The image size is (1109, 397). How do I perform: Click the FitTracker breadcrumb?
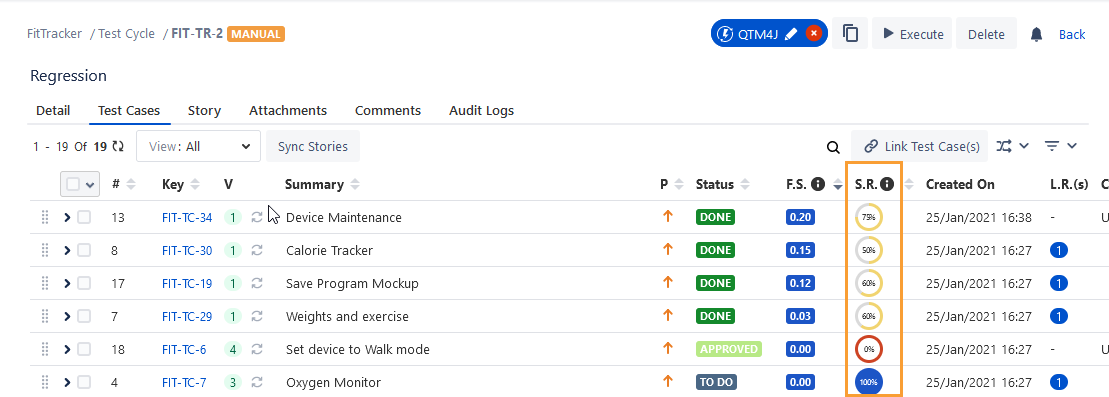(x=54, y=33)
